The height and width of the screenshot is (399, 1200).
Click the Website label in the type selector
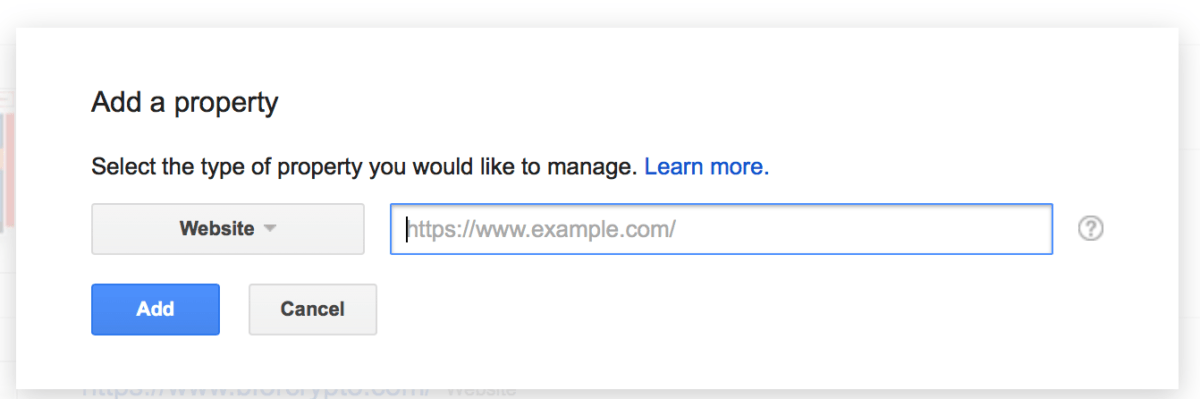click(x=217, y=229)
